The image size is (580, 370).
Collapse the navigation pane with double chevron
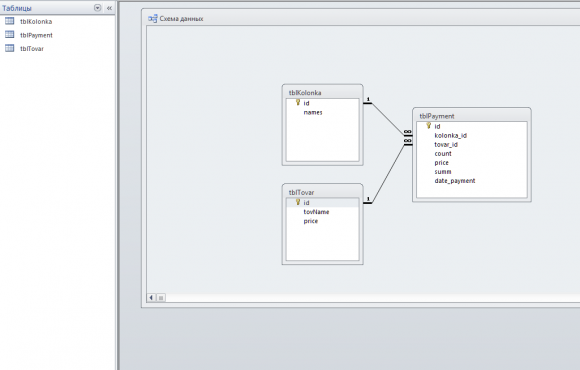[x=109, y=8]
